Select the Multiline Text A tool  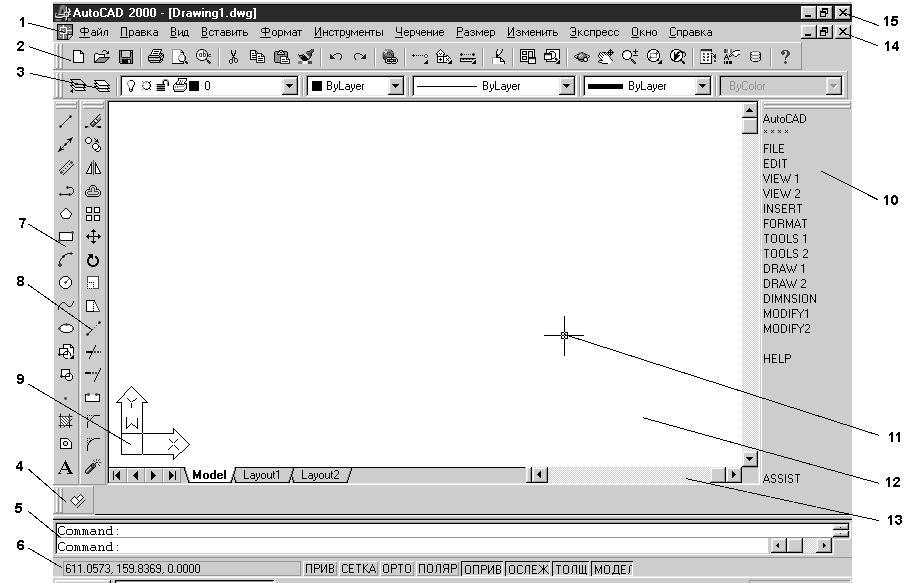click(x=65, y=467)
